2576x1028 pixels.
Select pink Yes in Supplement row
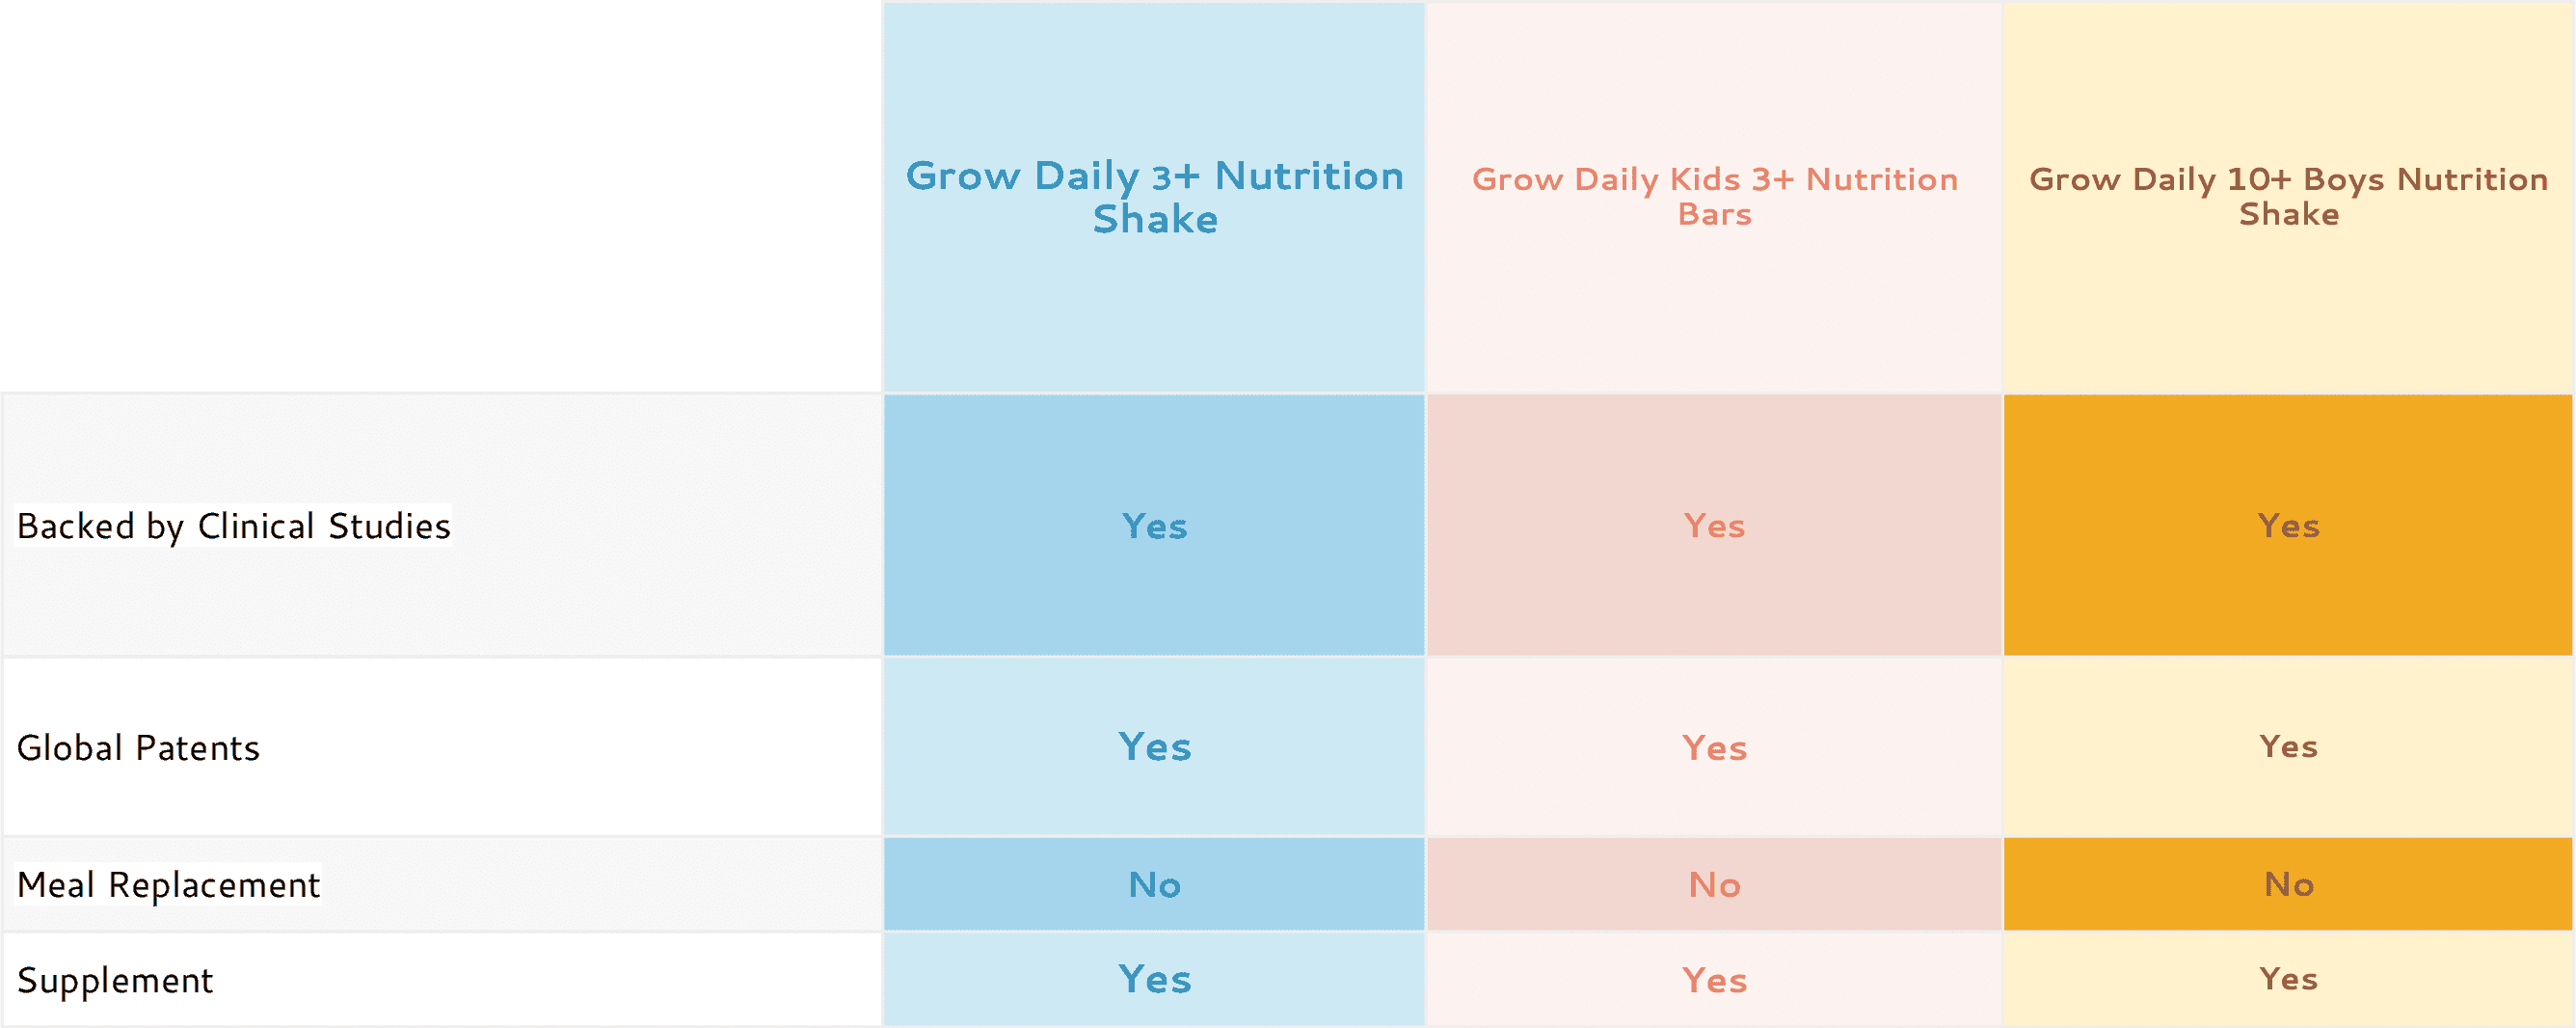pos(1714,980)
